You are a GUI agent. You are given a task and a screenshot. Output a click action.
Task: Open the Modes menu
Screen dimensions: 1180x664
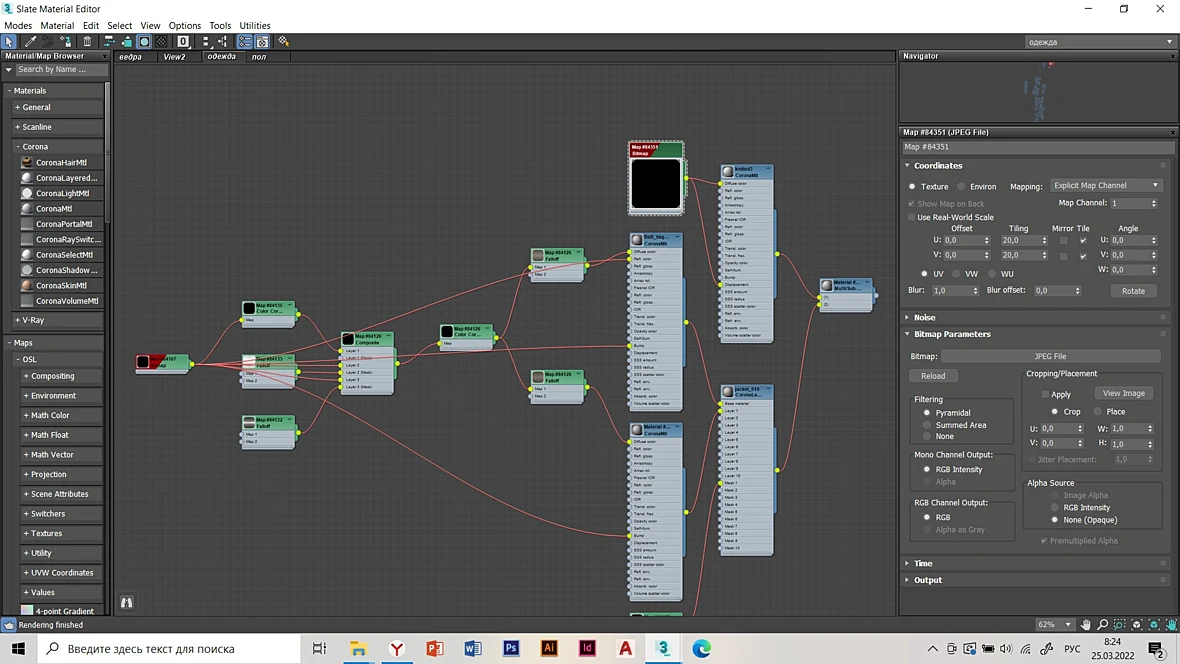(x=18, y=26)
